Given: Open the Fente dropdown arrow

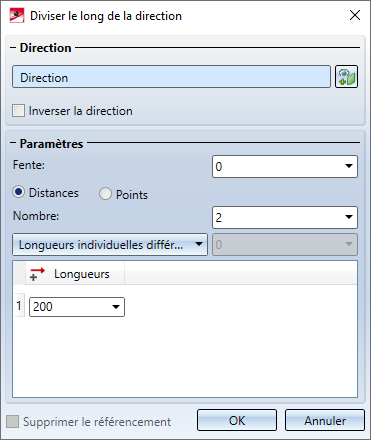Looking at the screenshot, I should click(349, 166).
